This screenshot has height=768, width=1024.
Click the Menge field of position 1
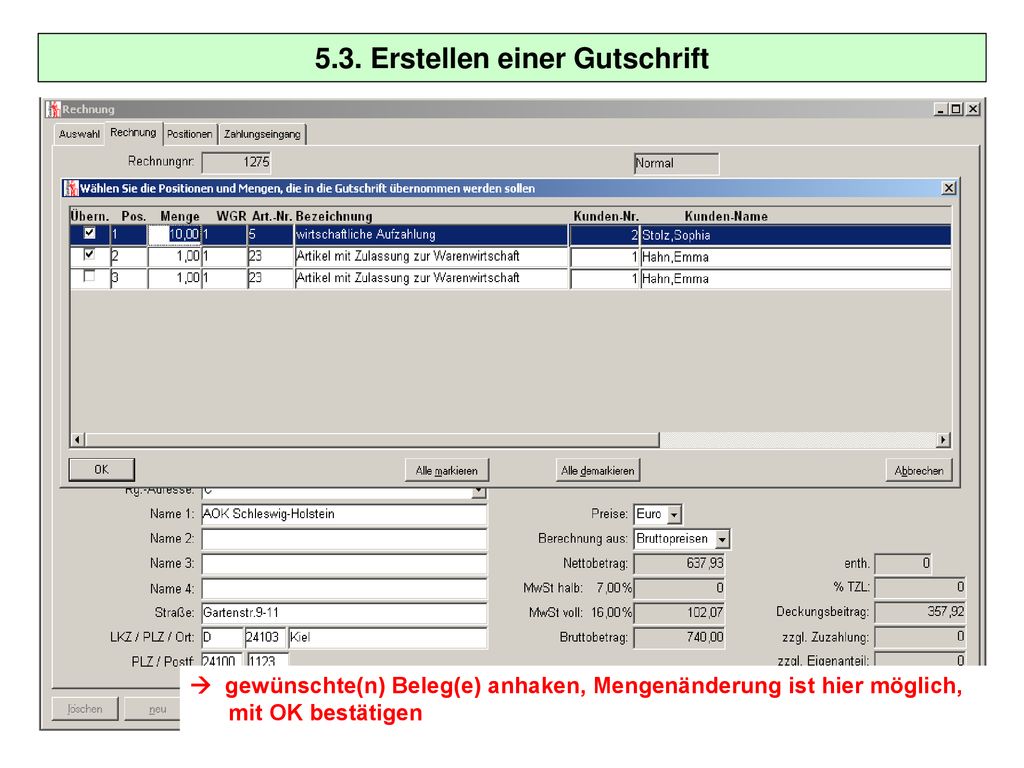tap(174, 234)
